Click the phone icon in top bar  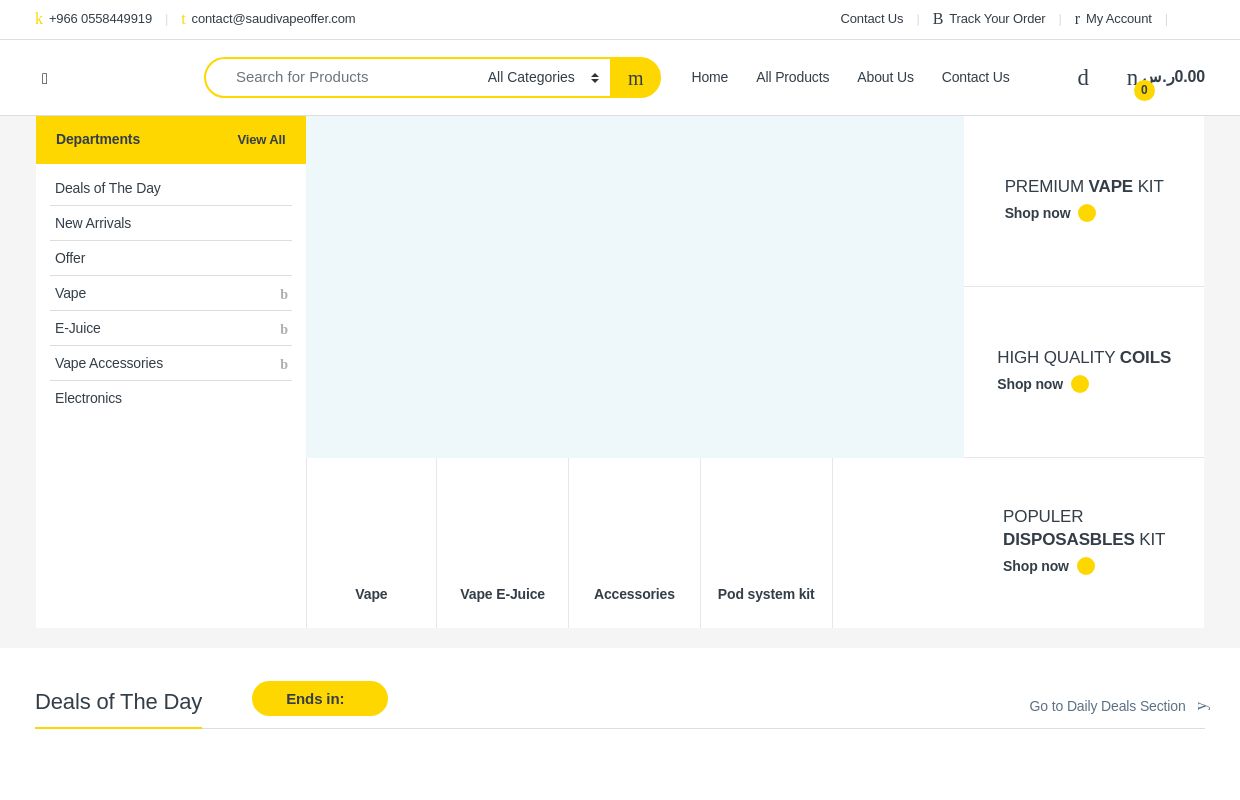point(39,19)
